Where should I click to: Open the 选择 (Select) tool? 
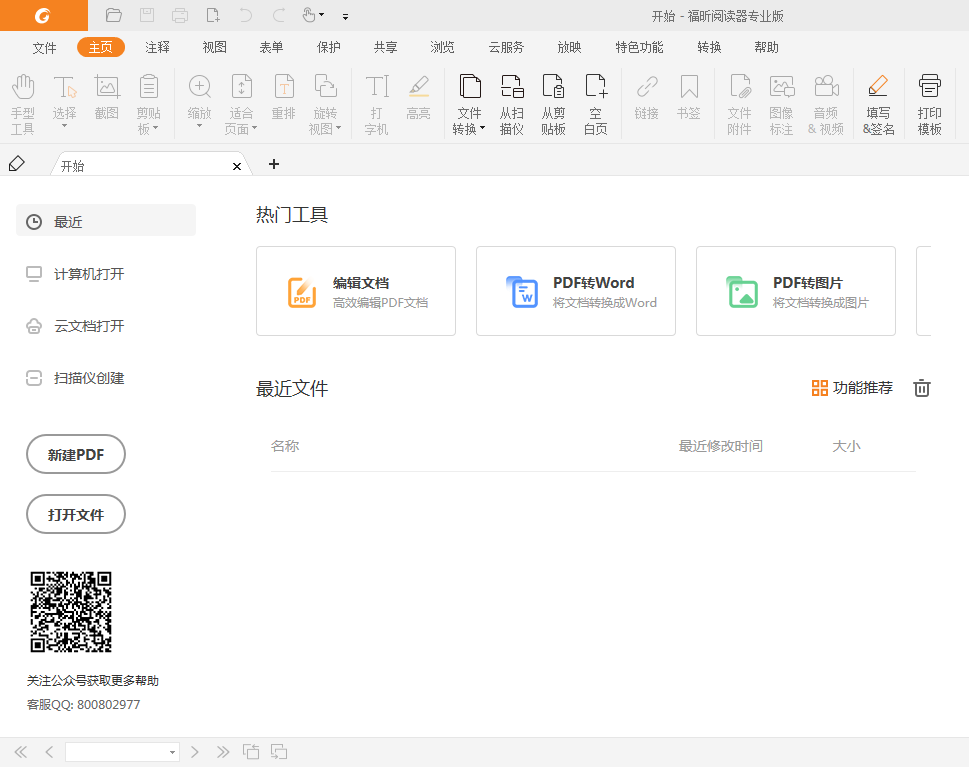tap(64, 103)
